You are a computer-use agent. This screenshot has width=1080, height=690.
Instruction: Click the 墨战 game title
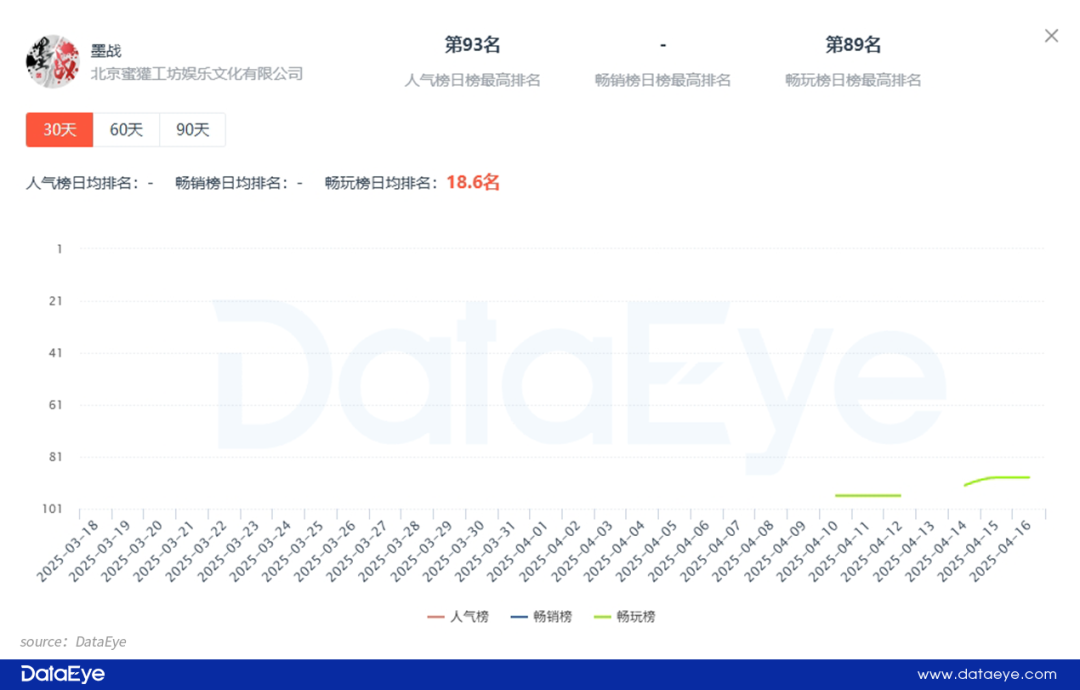(106, 50)
